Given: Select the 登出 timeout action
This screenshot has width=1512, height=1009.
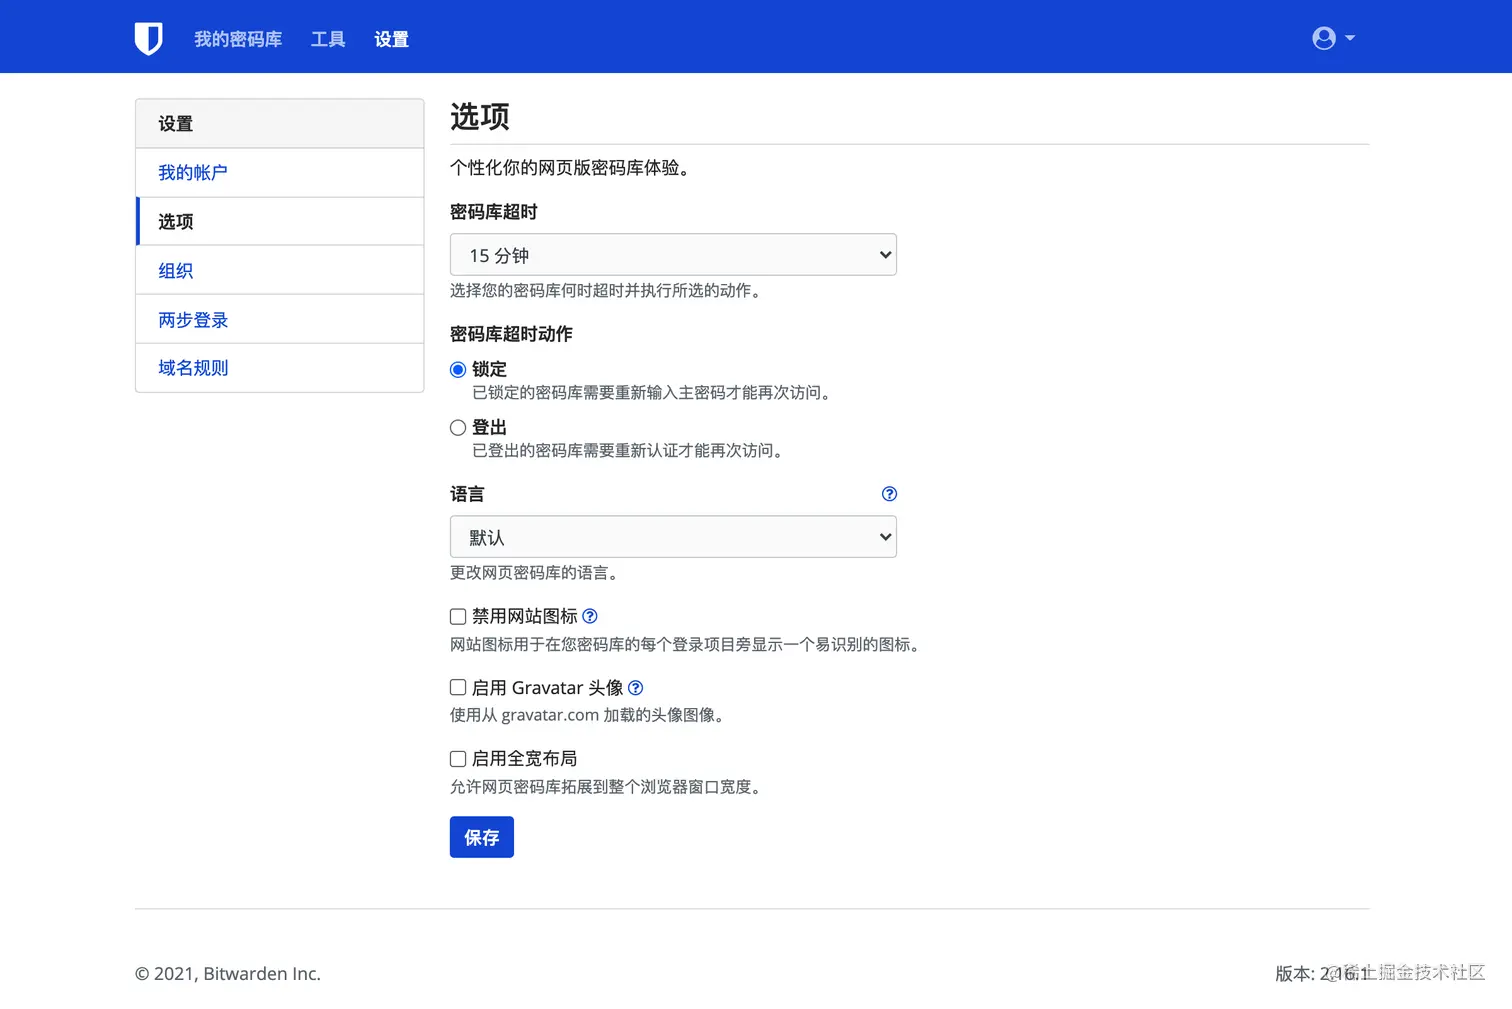Looking at the screenshot, I should pos(457,427).
